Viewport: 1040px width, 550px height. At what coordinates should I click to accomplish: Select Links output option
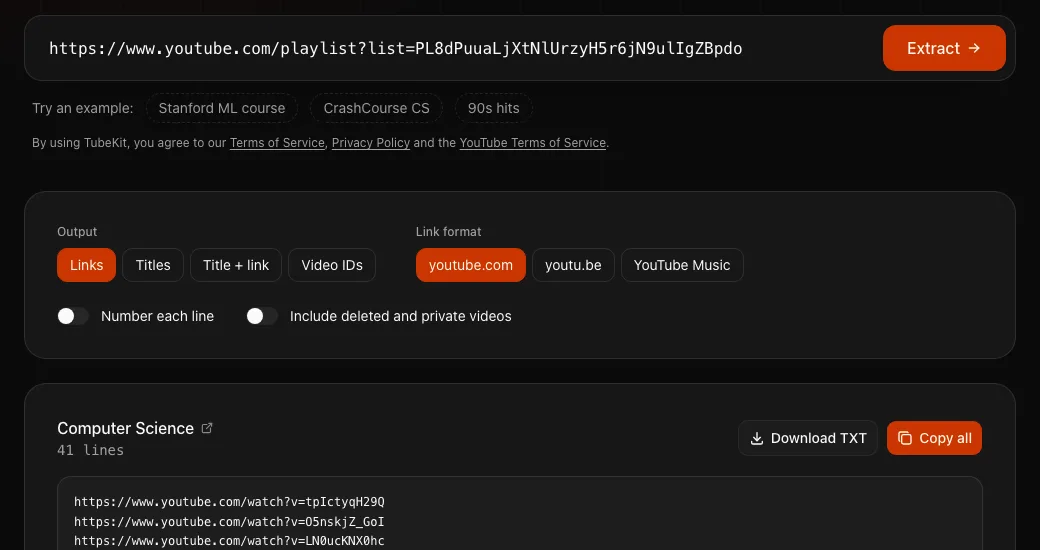coord(86,265)
